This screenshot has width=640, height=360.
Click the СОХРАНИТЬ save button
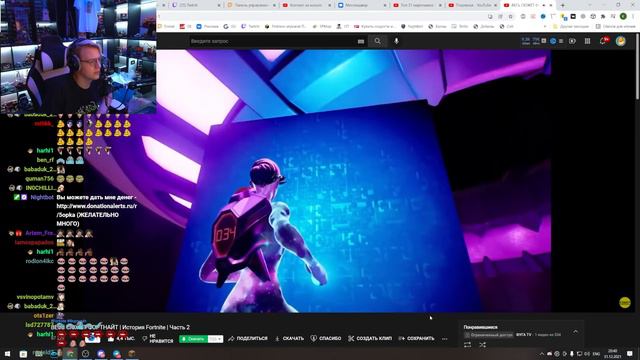[416, 338]
